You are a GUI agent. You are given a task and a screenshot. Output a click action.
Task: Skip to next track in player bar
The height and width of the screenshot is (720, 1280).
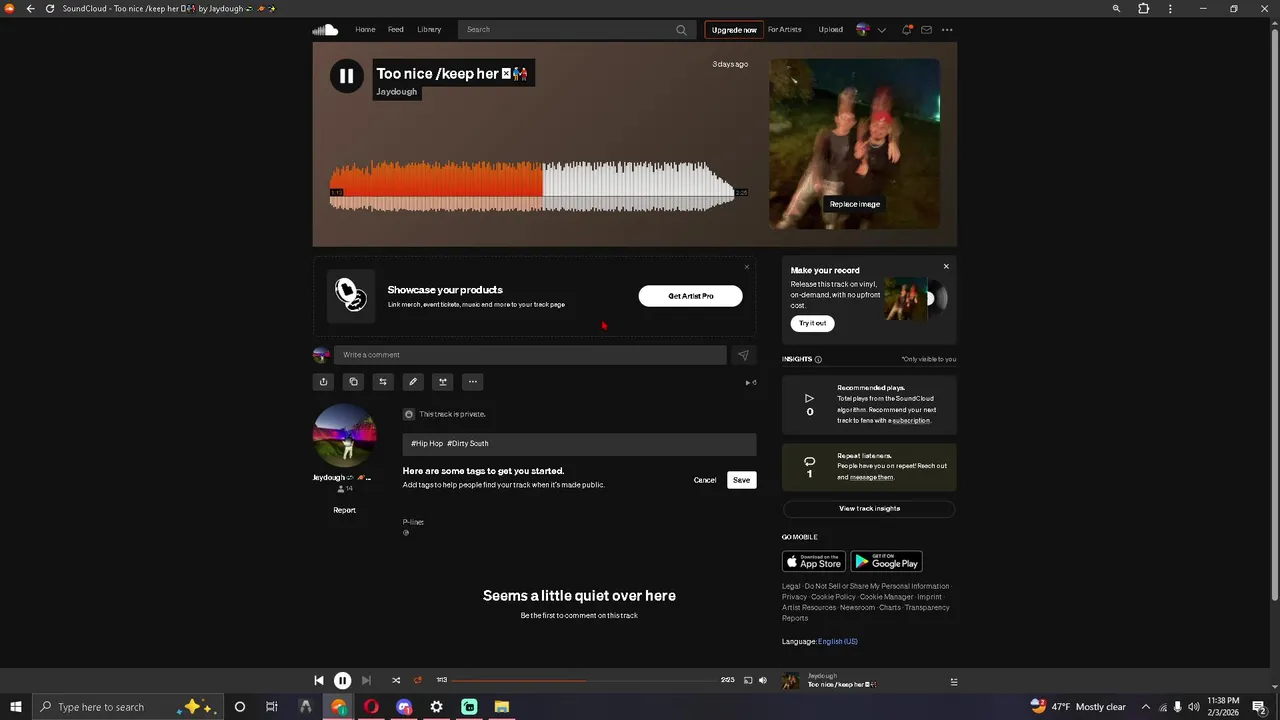click(366, 681)
